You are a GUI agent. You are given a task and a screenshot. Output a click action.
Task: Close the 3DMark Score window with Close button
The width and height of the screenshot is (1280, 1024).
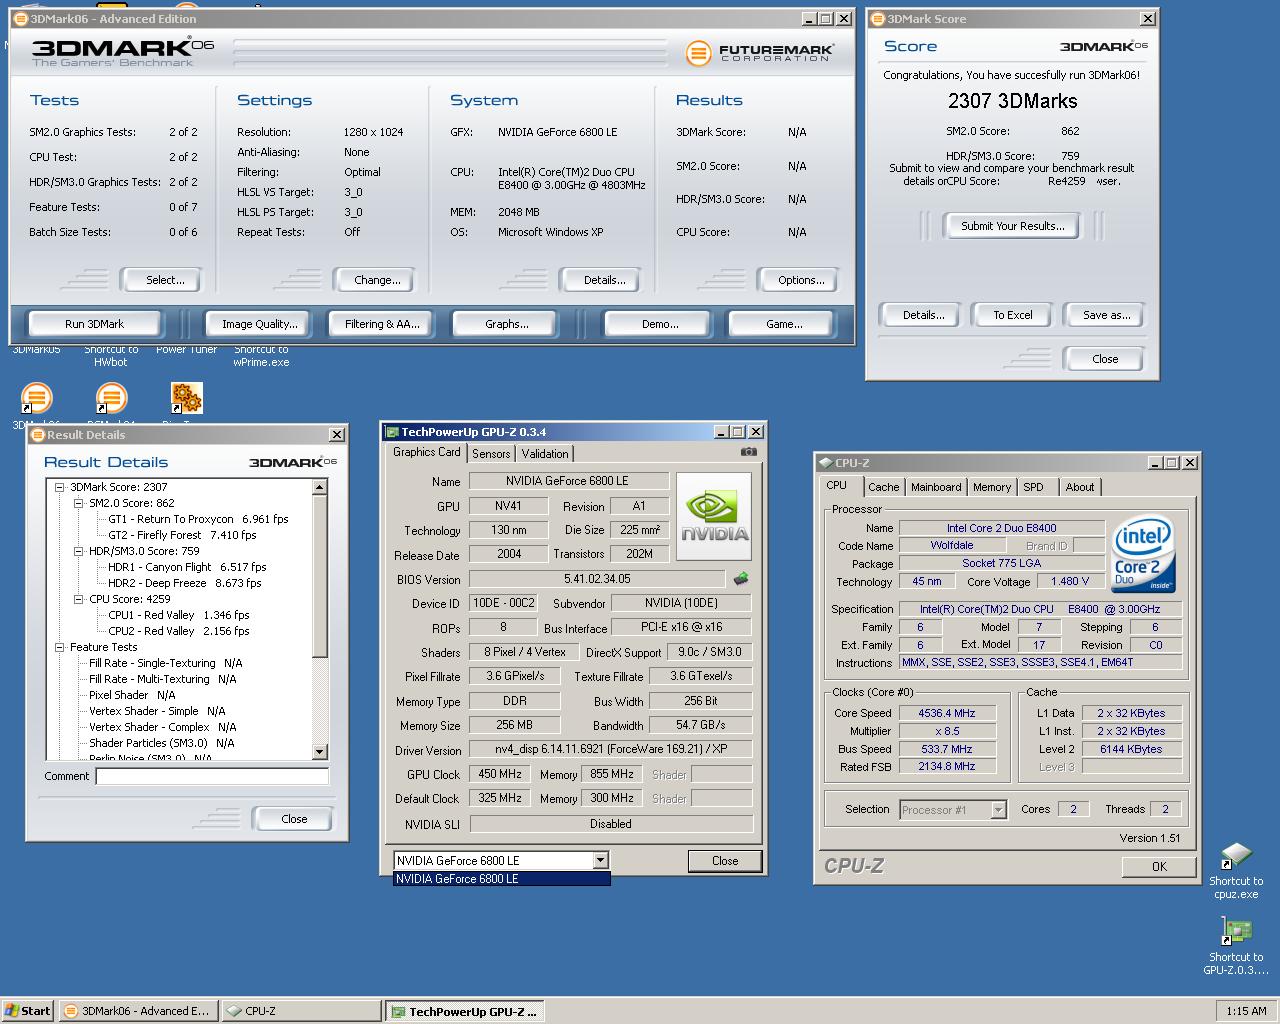[1105, 359]
